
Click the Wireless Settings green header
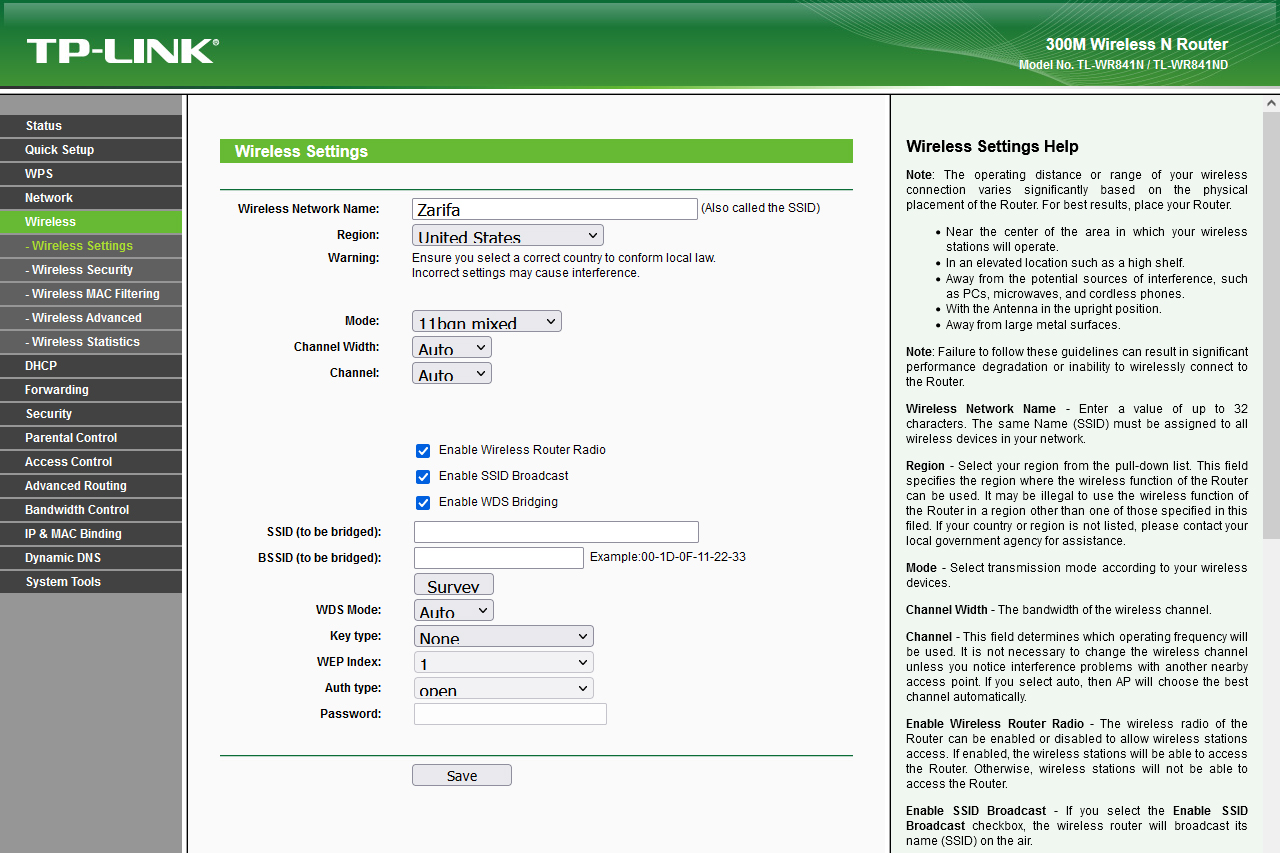tap(536, 151)
